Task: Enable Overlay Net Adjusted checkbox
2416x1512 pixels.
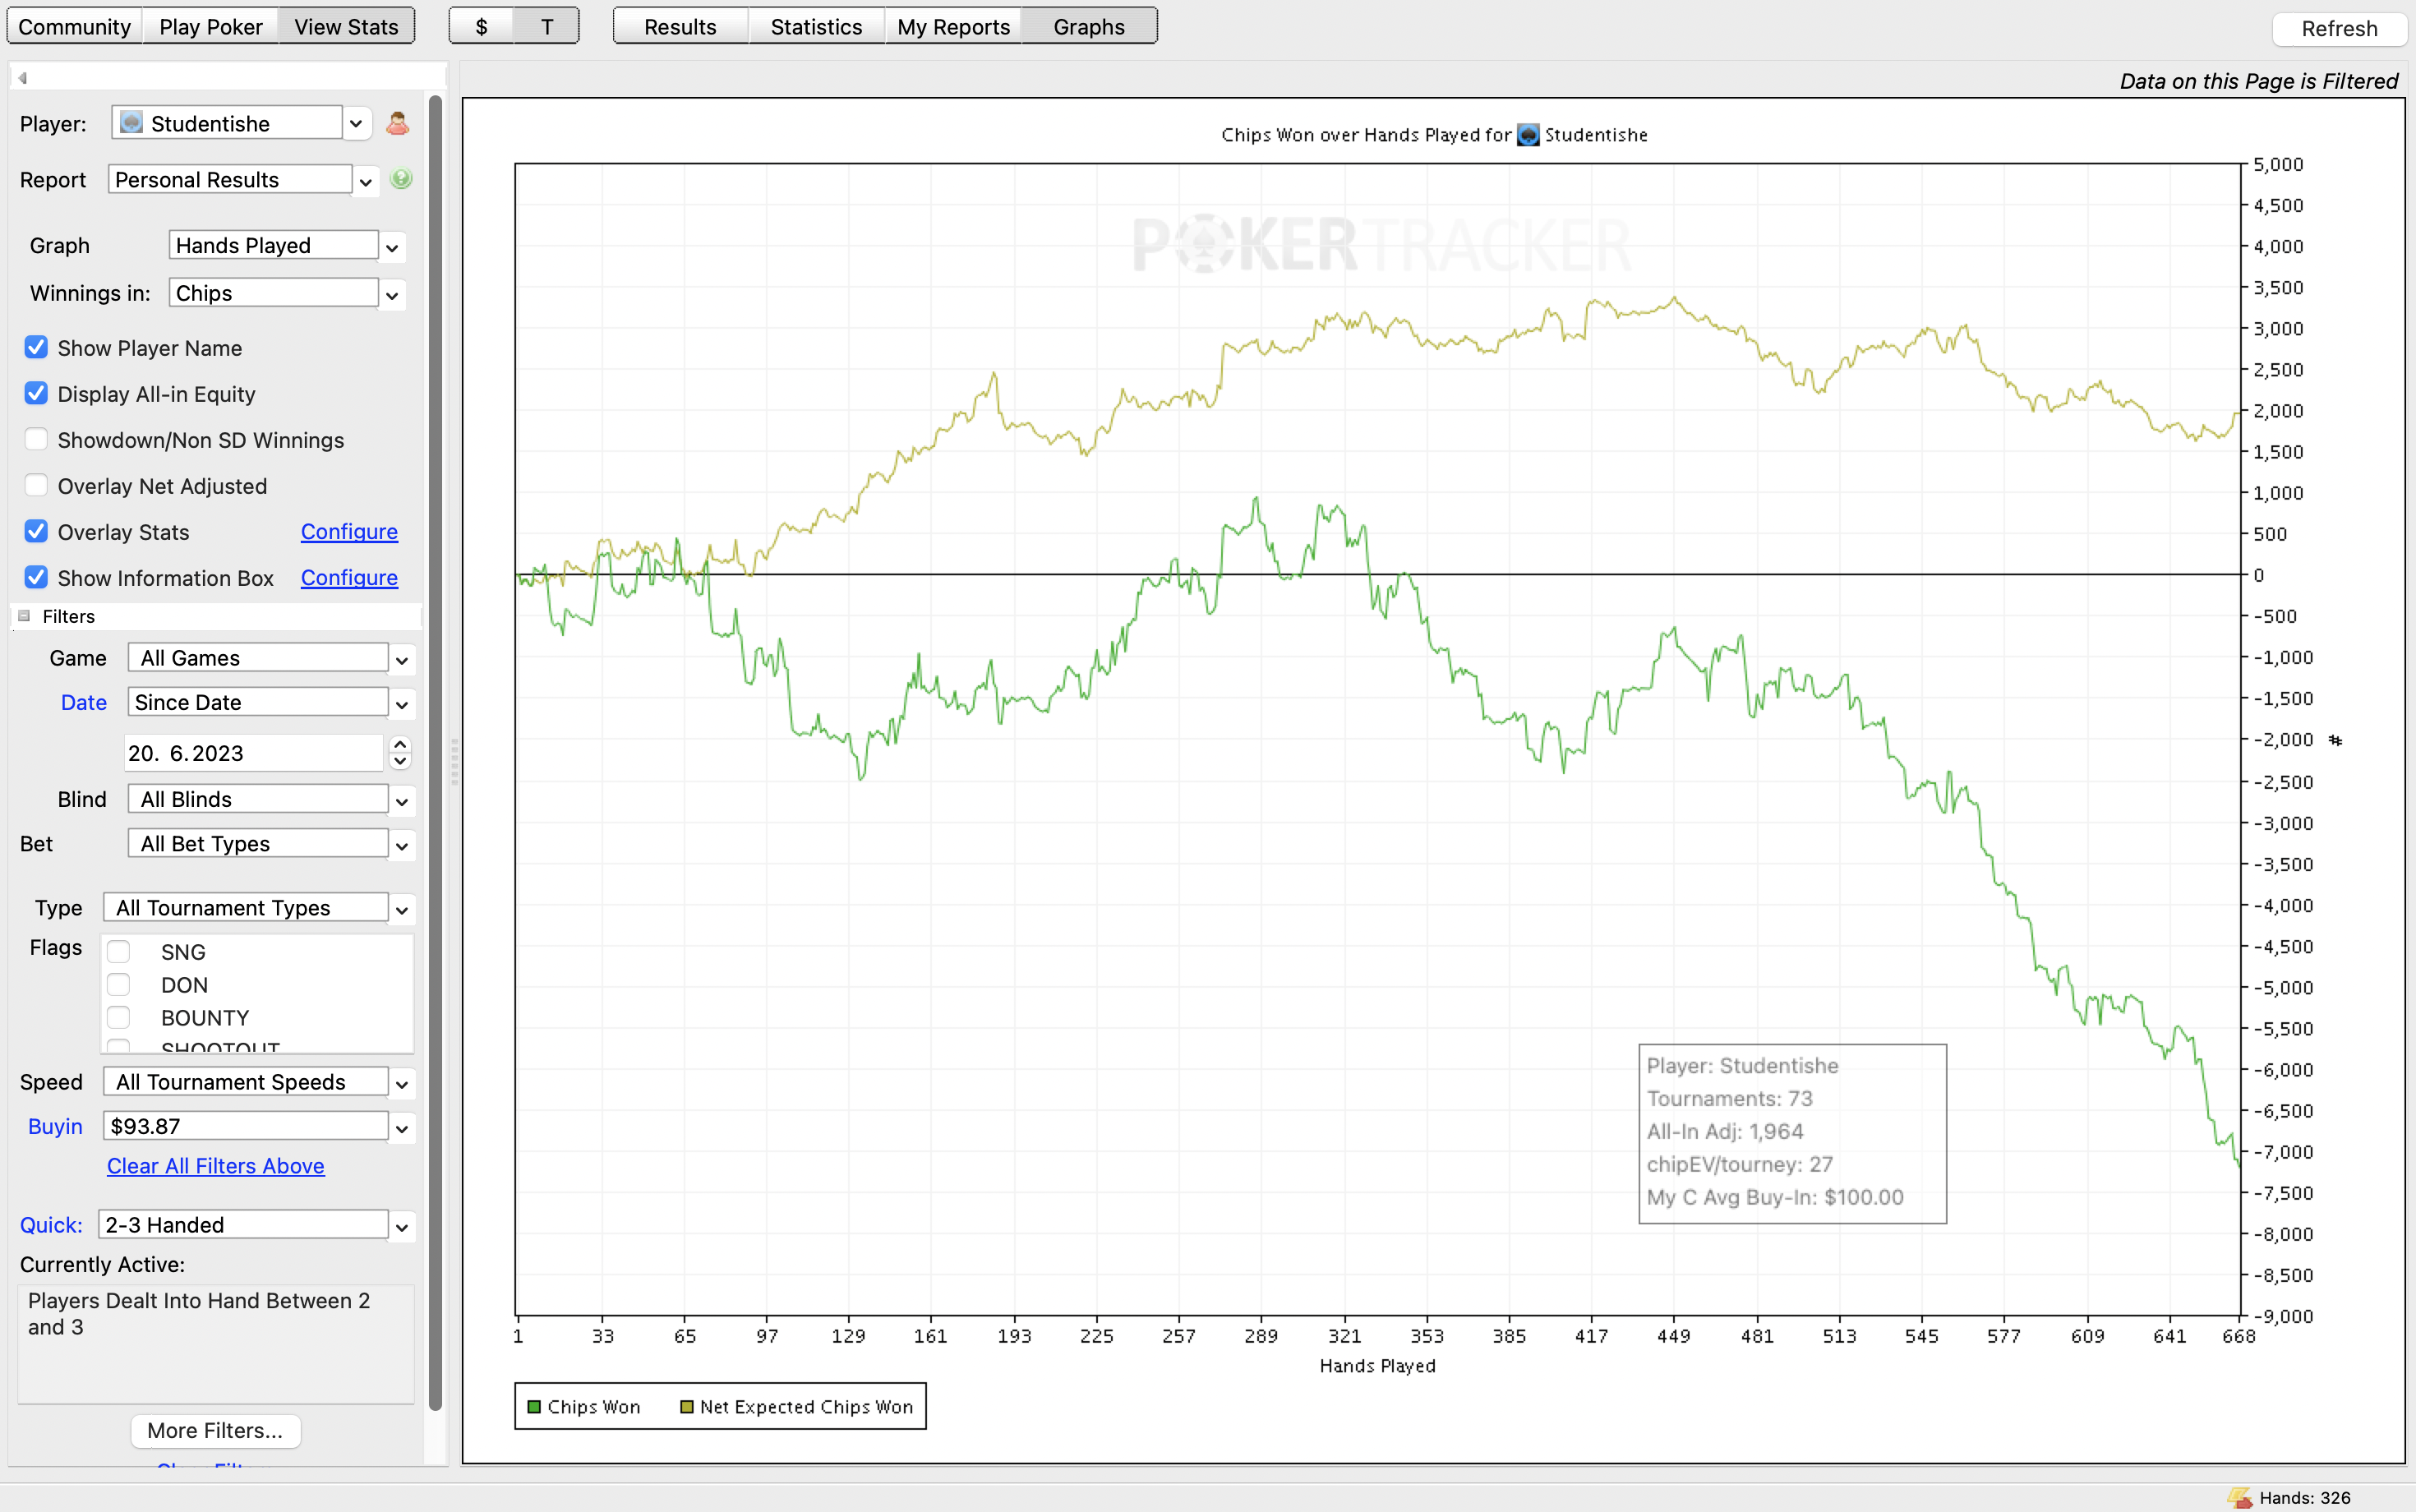Action: tap(36, 485)
